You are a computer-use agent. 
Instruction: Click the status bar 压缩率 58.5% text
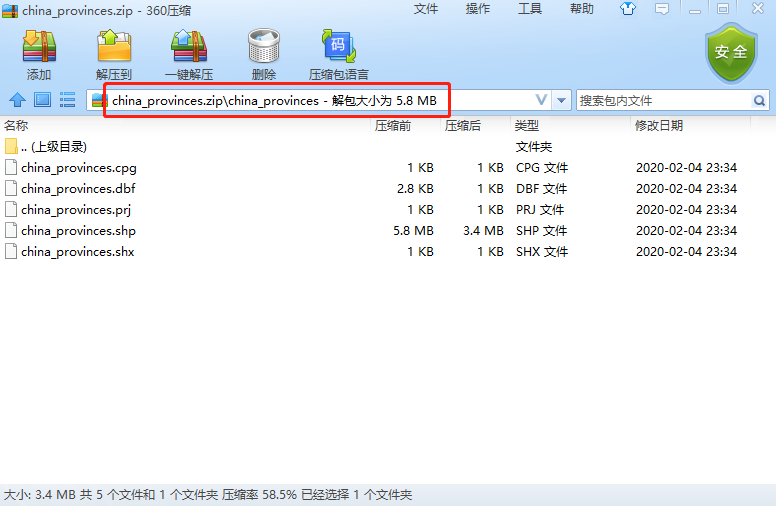tap(259, 495)
